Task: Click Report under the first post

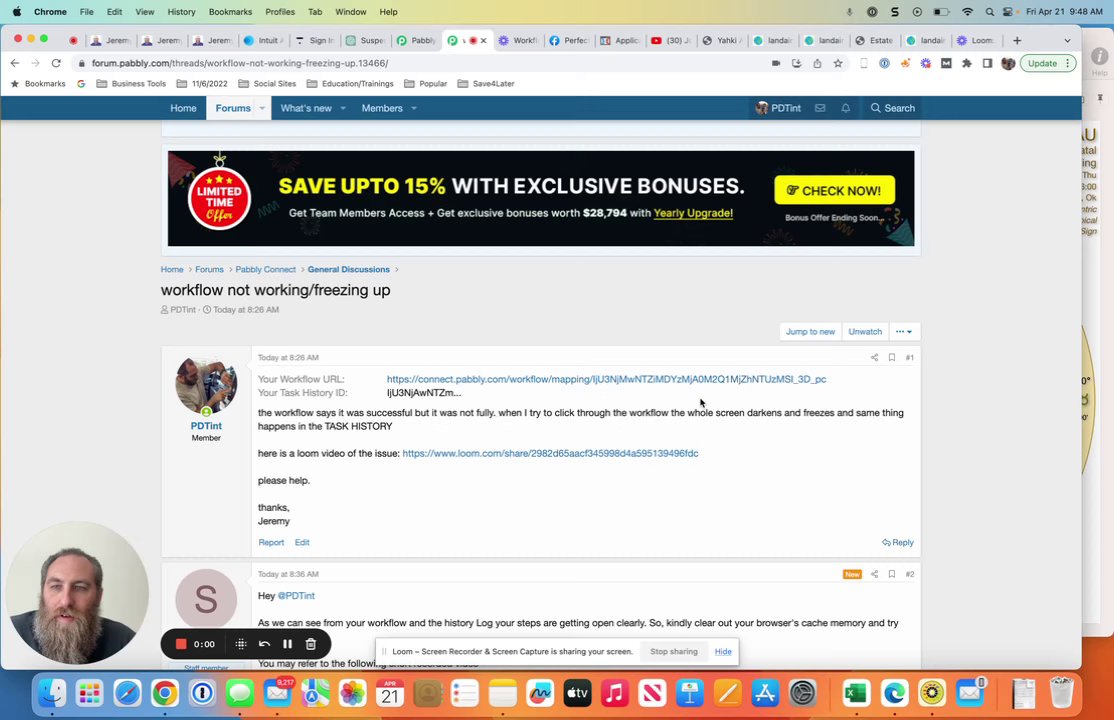Action: [271, 542]
